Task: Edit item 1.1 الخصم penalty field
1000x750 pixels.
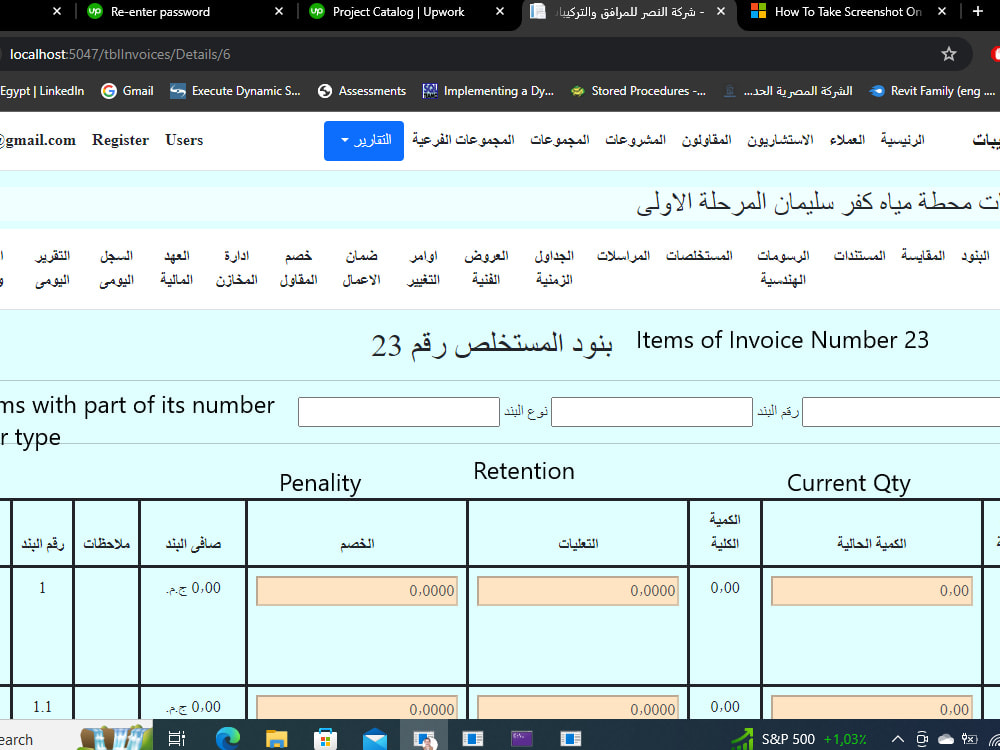Action: pos(357,708)
